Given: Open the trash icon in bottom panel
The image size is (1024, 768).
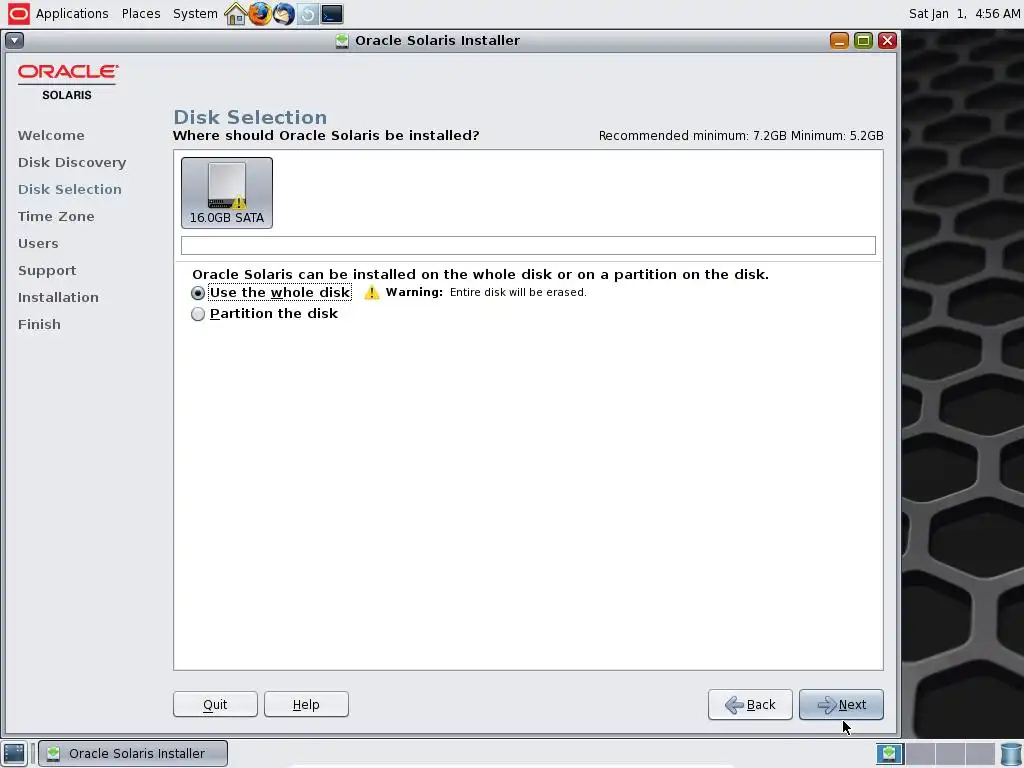Looking at the screenshot, I should point(1011,753).
